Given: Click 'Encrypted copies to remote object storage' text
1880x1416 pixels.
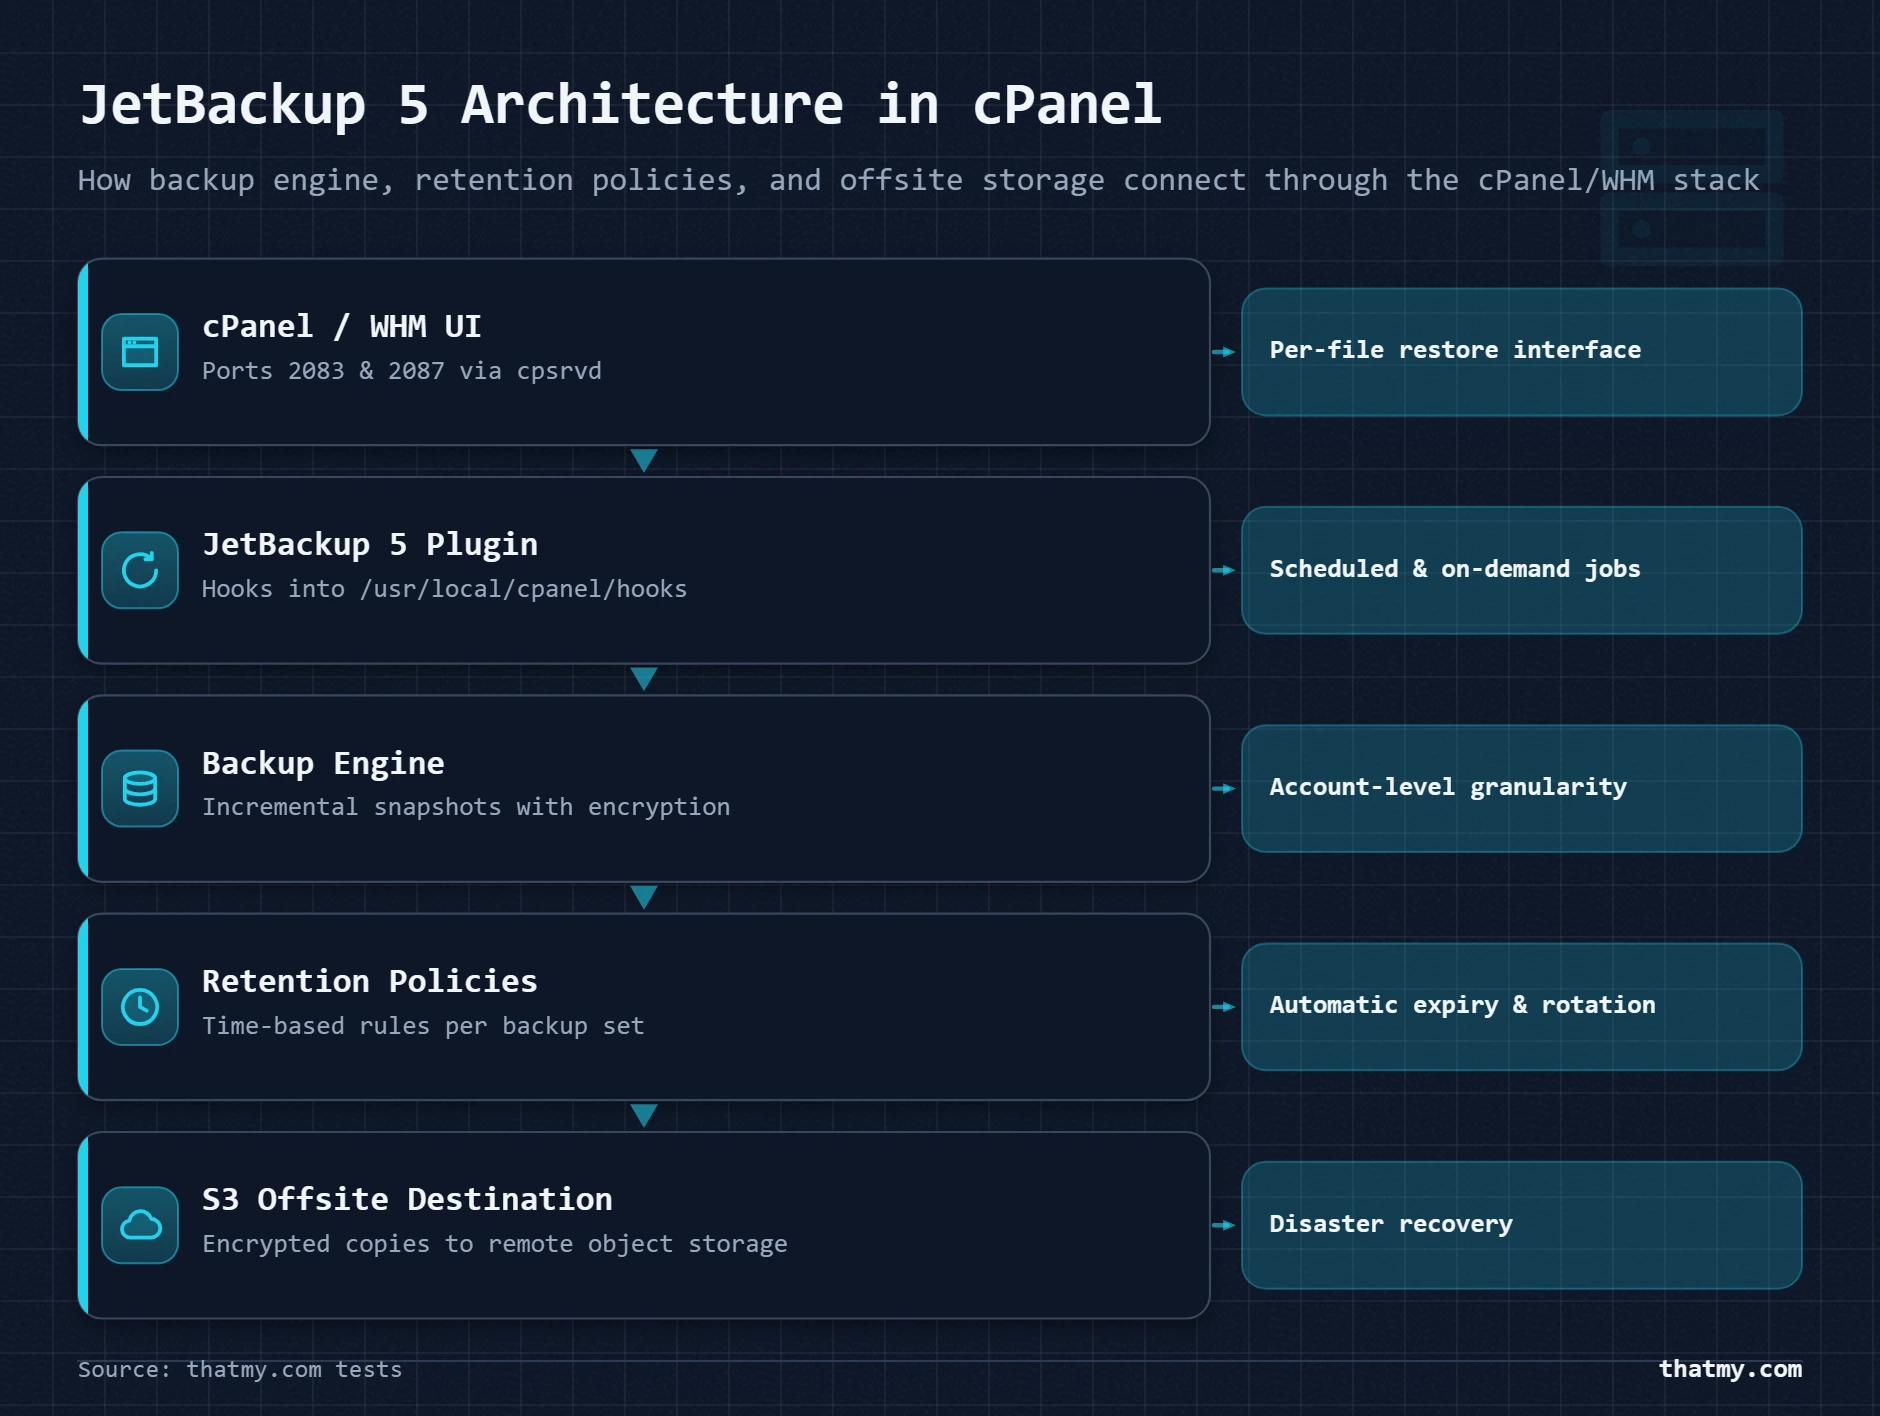Looking at the screenshot, I should pos(495,1244).
